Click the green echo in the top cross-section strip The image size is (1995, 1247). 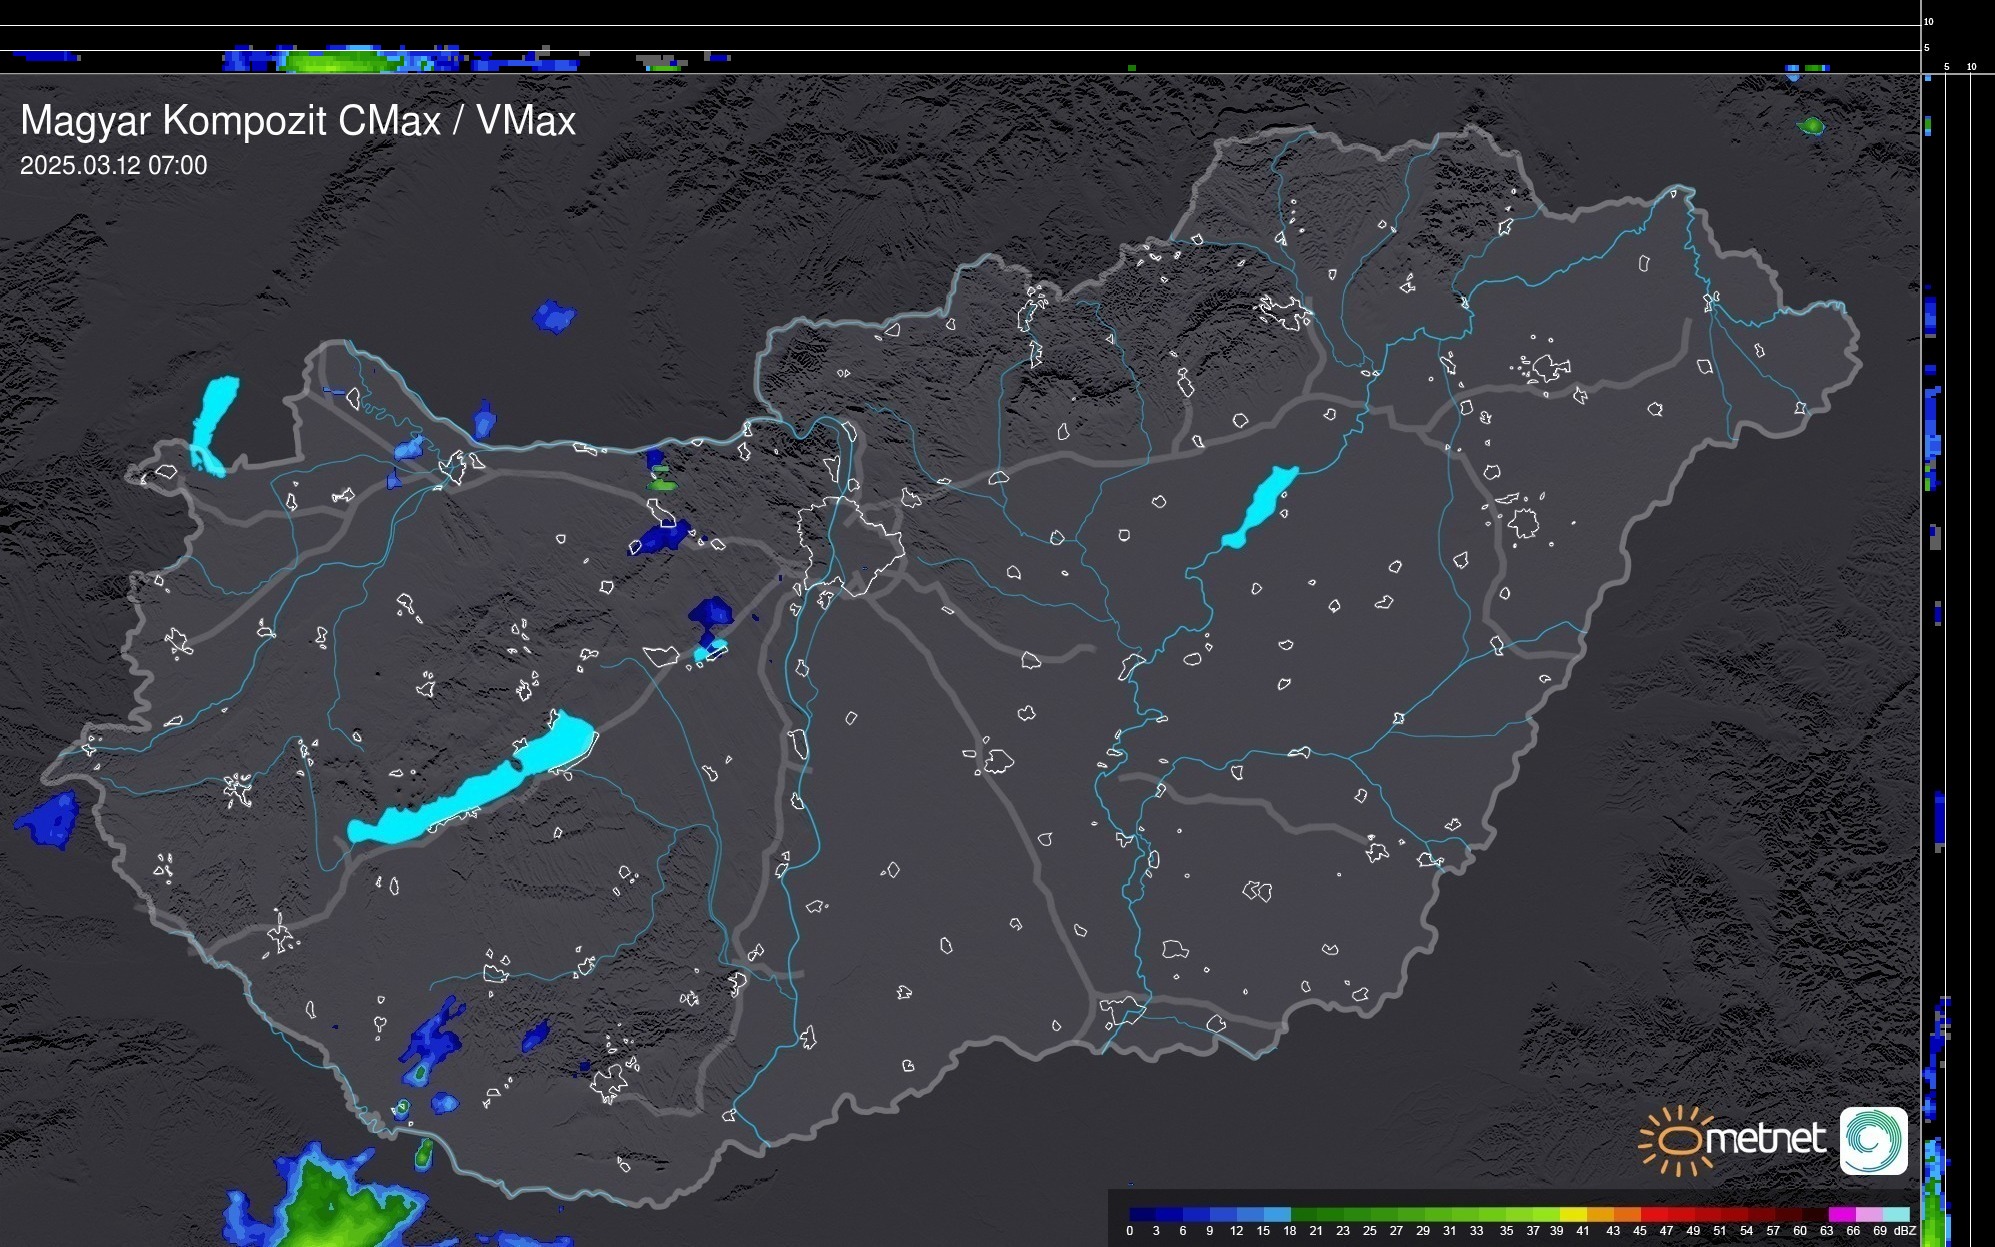tap(335, 62)
